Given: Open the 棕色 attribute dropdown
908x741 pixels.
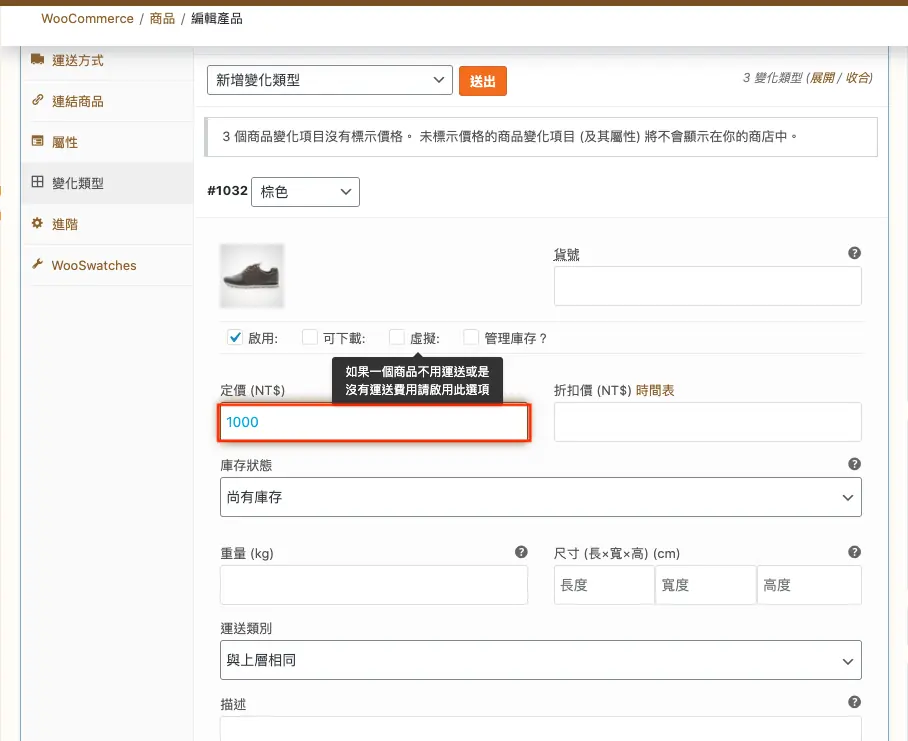Looking at the screenshot, I should tap(305, 192).
